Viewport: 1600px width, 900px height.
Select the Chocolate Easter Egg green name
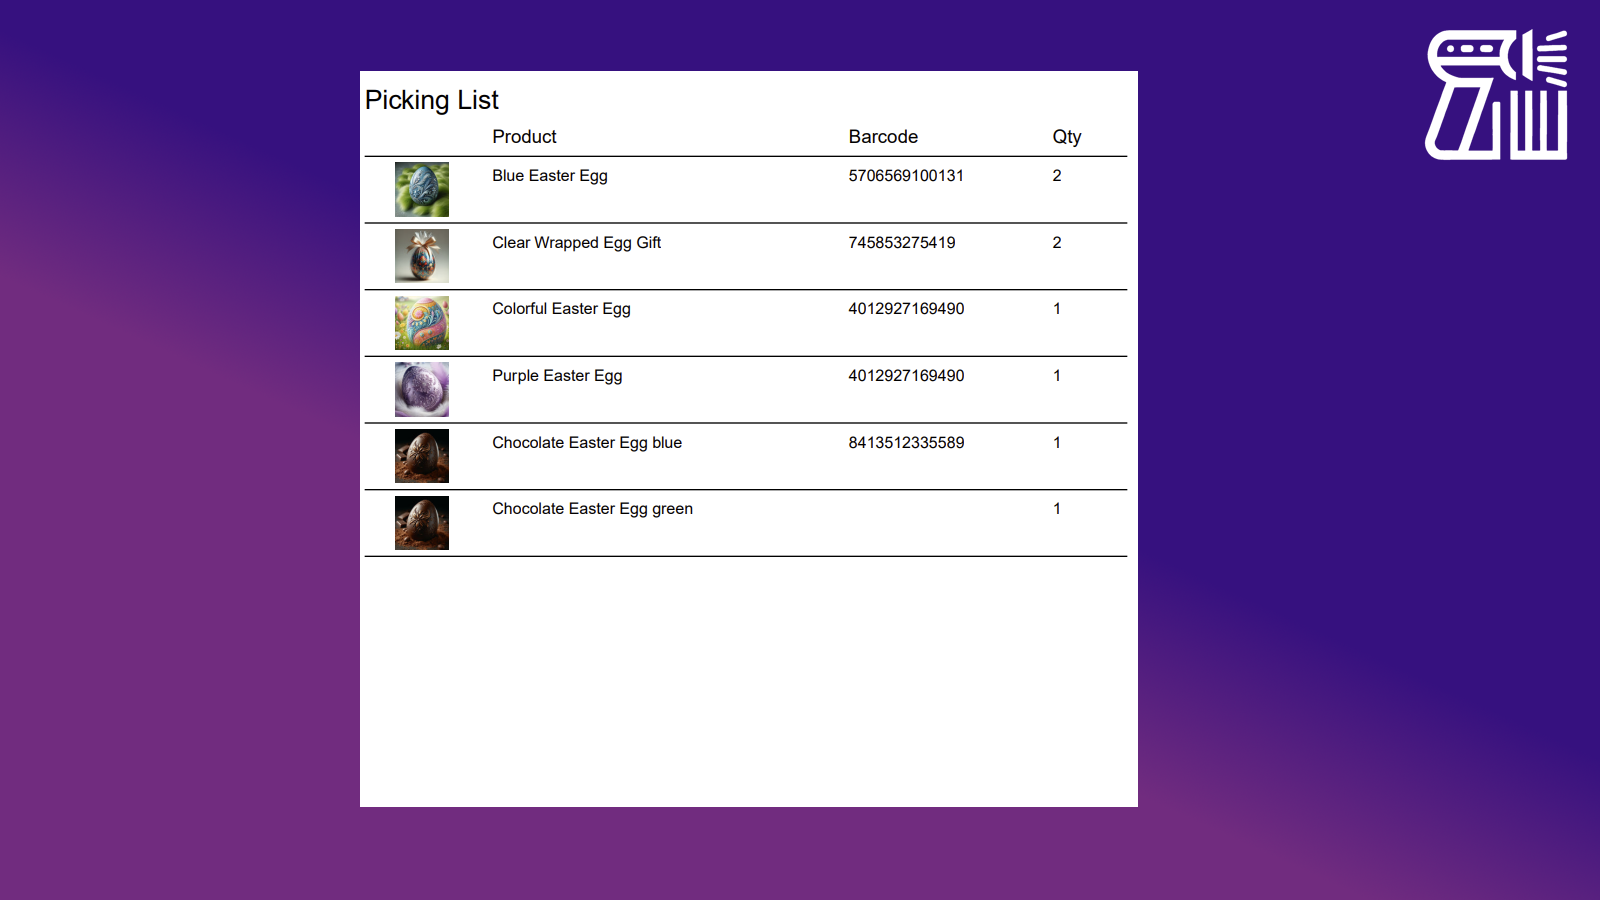pyautogui.click(x=592, y=509)
